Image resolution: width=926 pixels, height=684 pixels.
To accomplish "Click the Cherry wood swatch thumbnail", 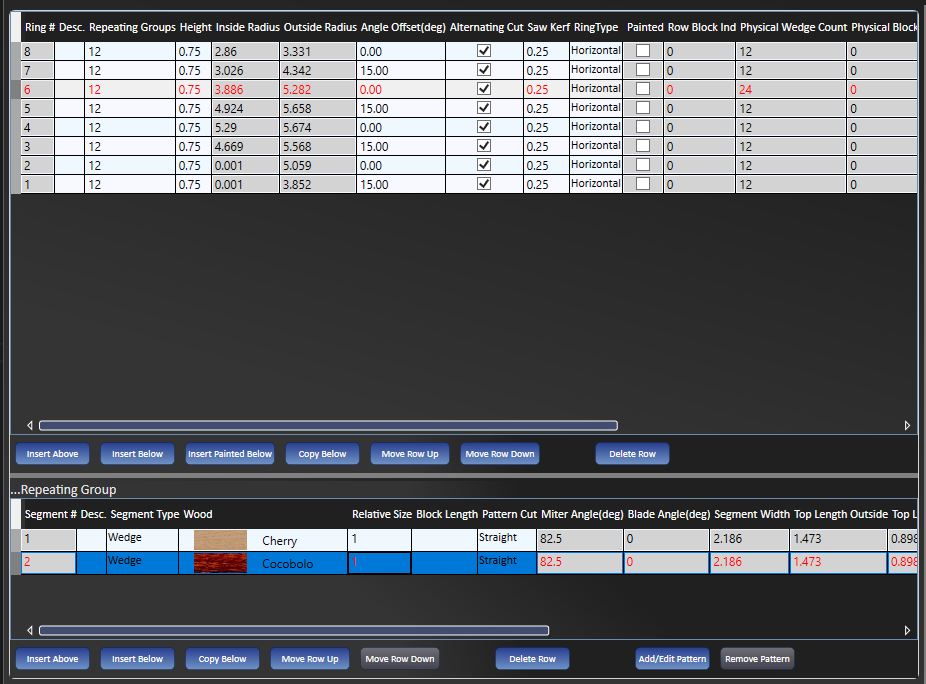I will tap(219, 540).
